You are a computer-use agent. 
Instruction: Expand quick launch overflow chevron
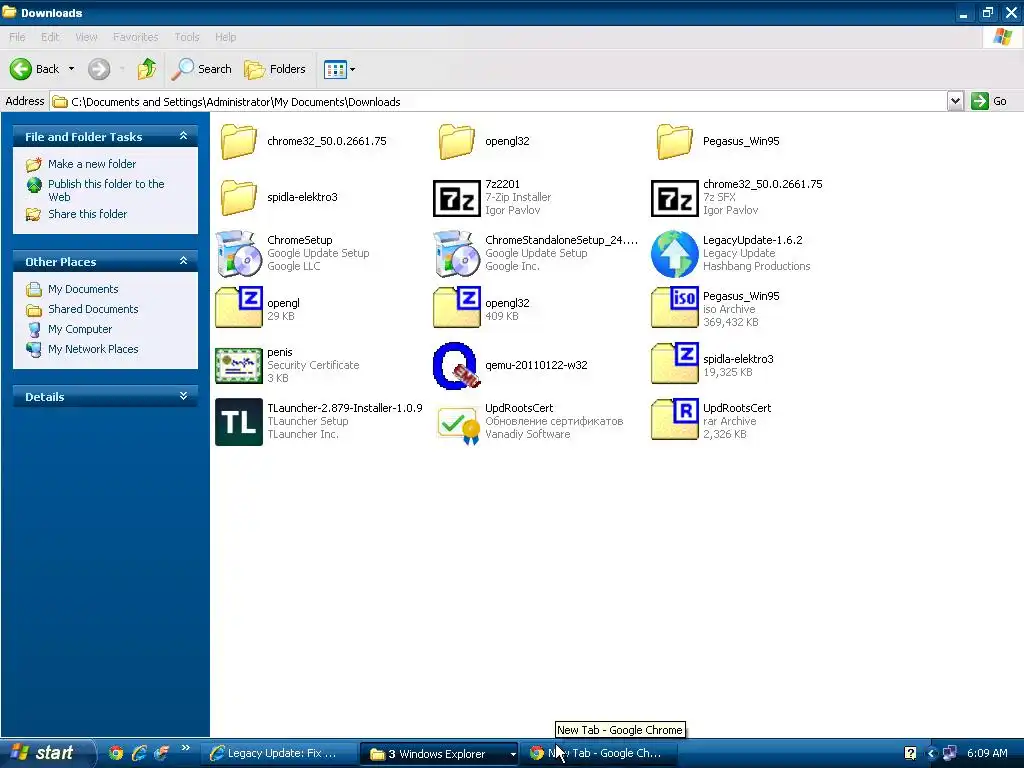point(185,748)
